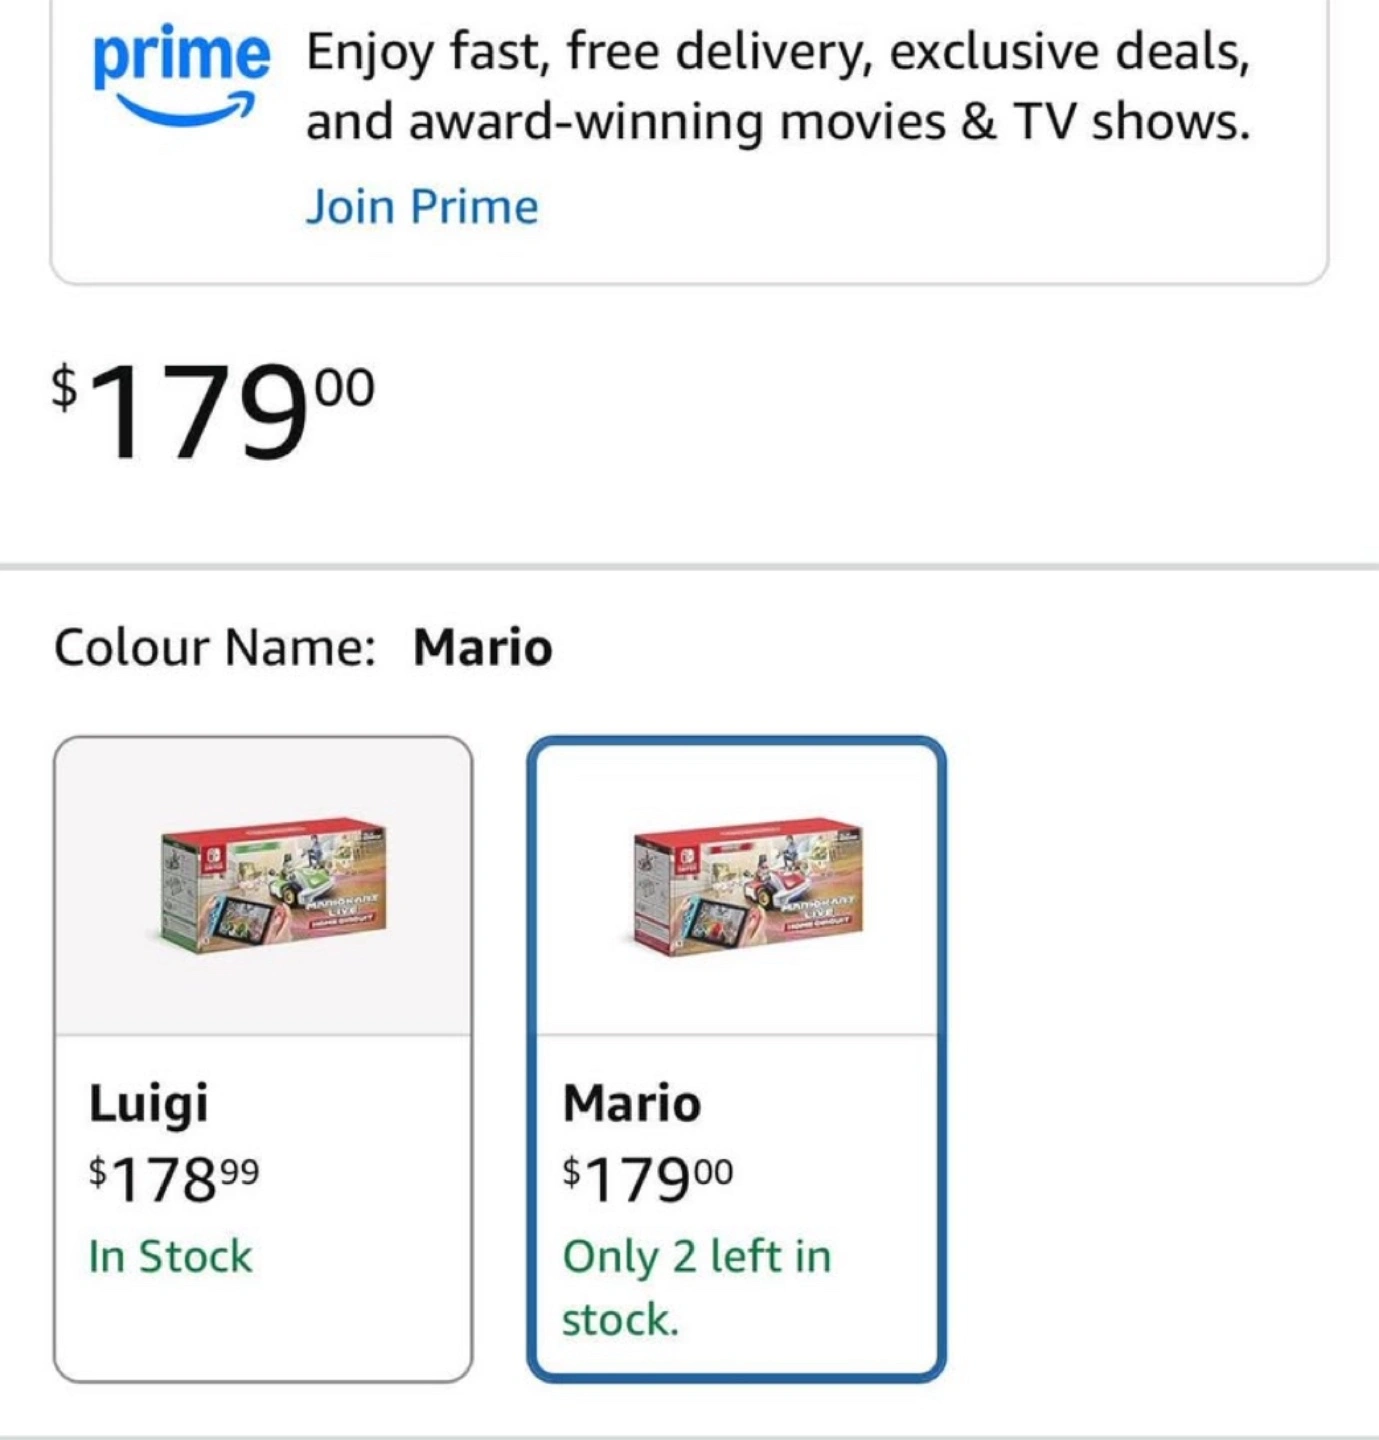
Task: Click the 'Colour Name:' label
Action: [214, 647]
